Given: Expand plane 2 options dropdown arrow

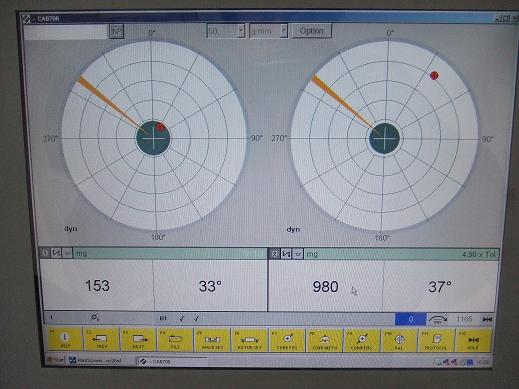Looking at the screenshot, I should (x=298, y=254).
